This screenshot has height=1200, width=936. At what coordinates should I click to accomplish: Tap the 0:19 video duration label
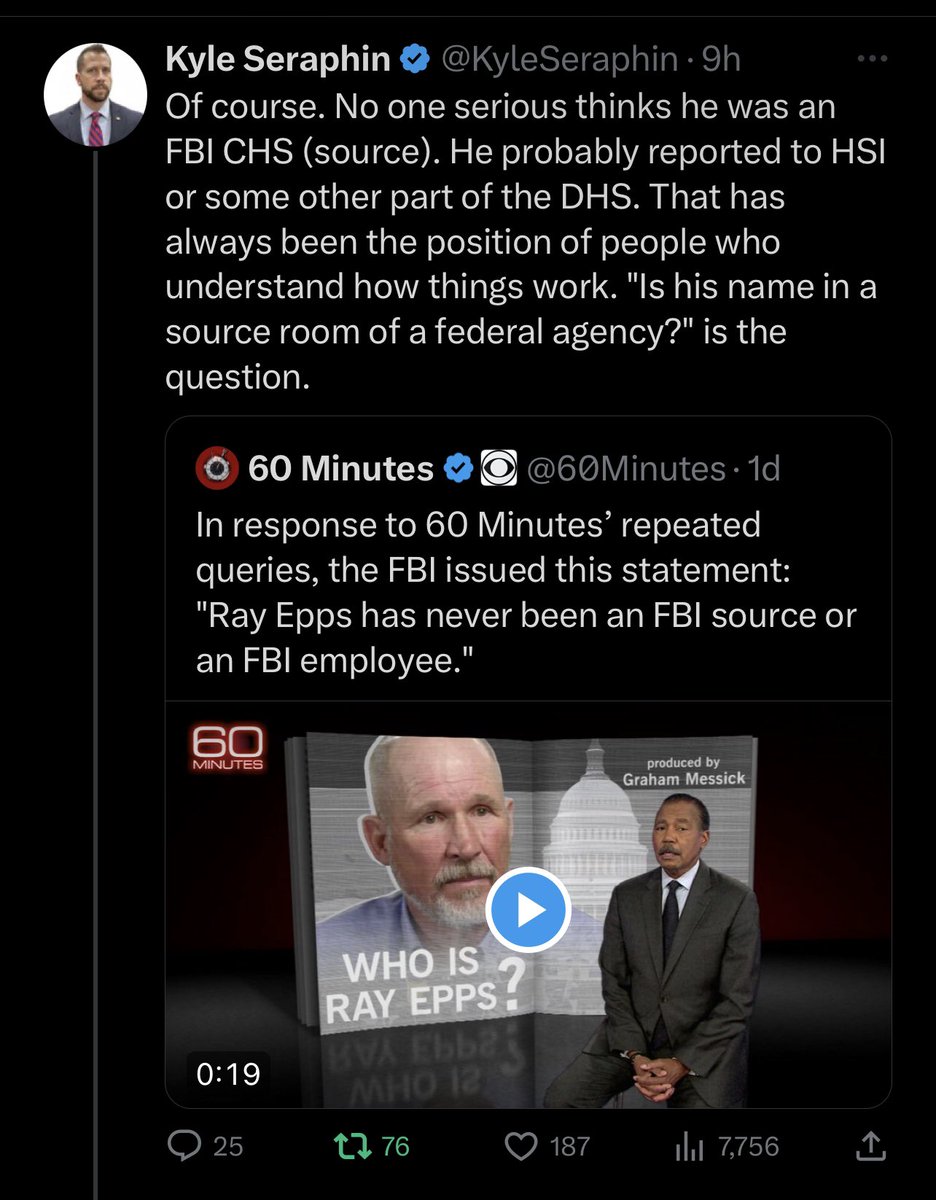click(229, 1074)
